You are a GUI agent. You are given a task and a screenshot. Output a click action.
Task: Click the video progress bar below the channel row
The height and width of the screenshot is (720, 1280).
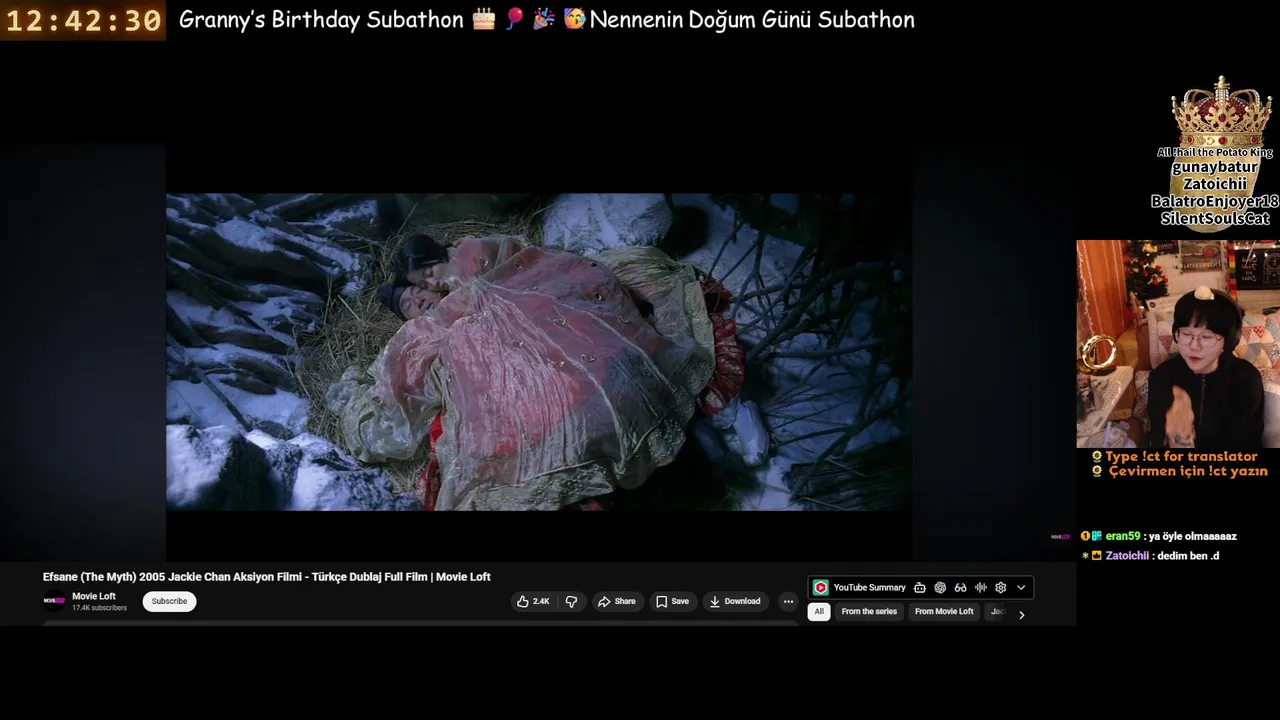[x=420, y=623]
